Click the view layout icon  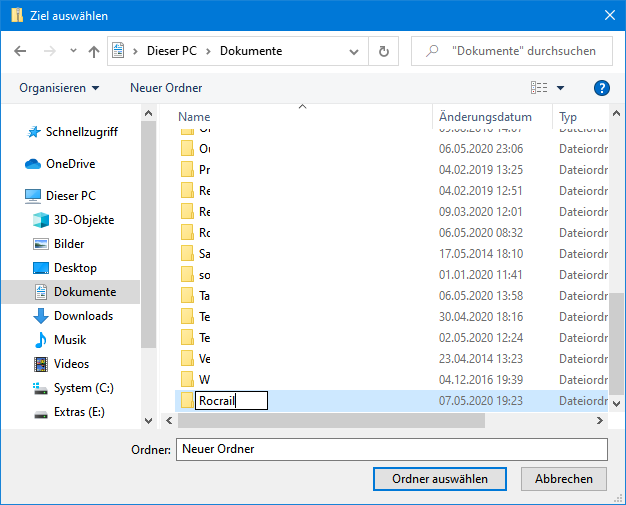(539, 88)
